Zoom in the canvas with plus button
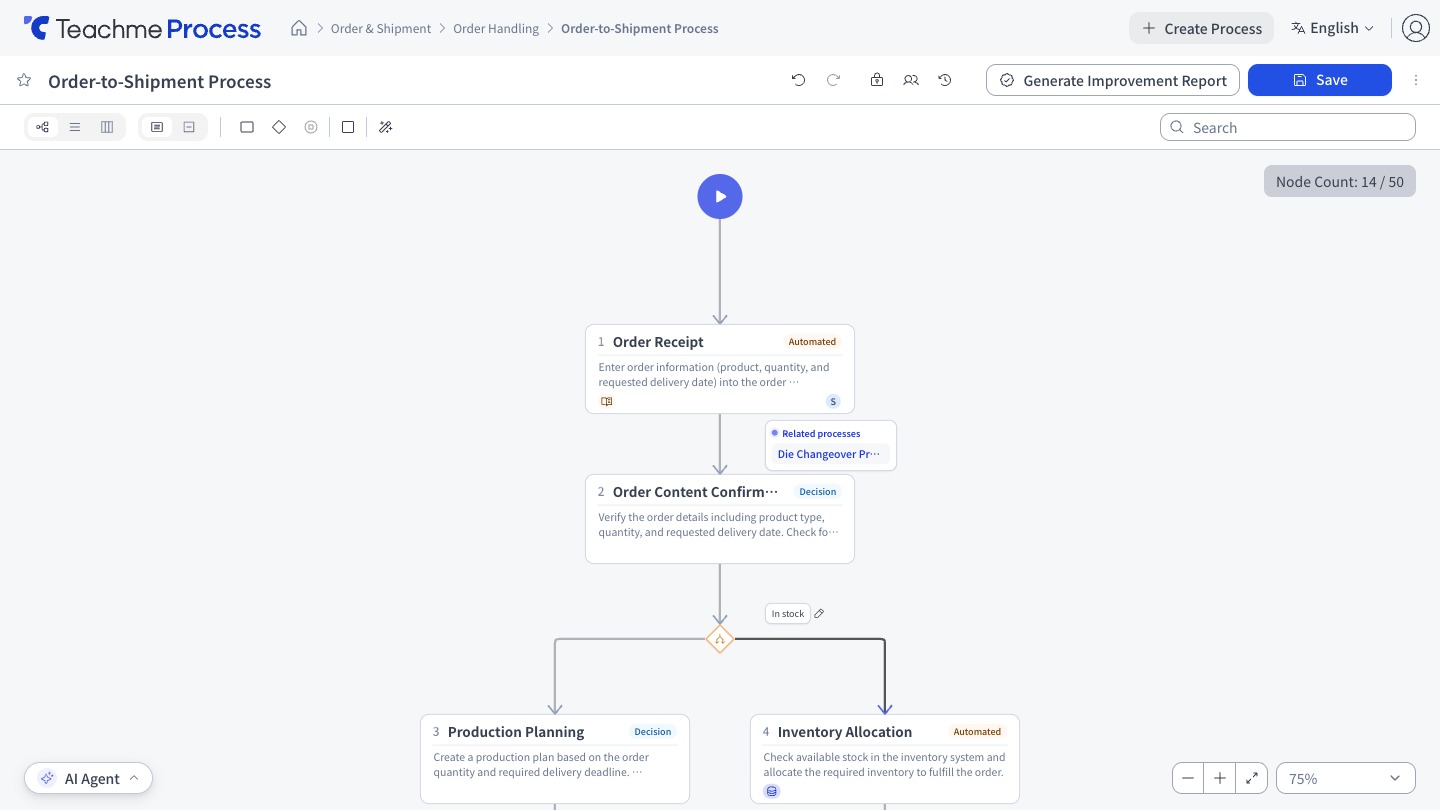Viewport: 1440px width, 810px height. (1220, 778)
